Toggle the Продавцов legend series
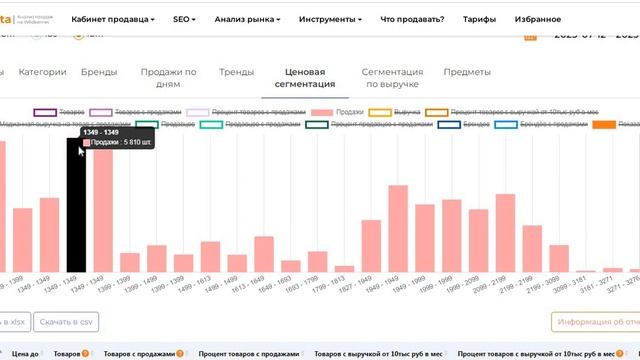This screenshot has width=640, height=360. click(x=165, y=124)
